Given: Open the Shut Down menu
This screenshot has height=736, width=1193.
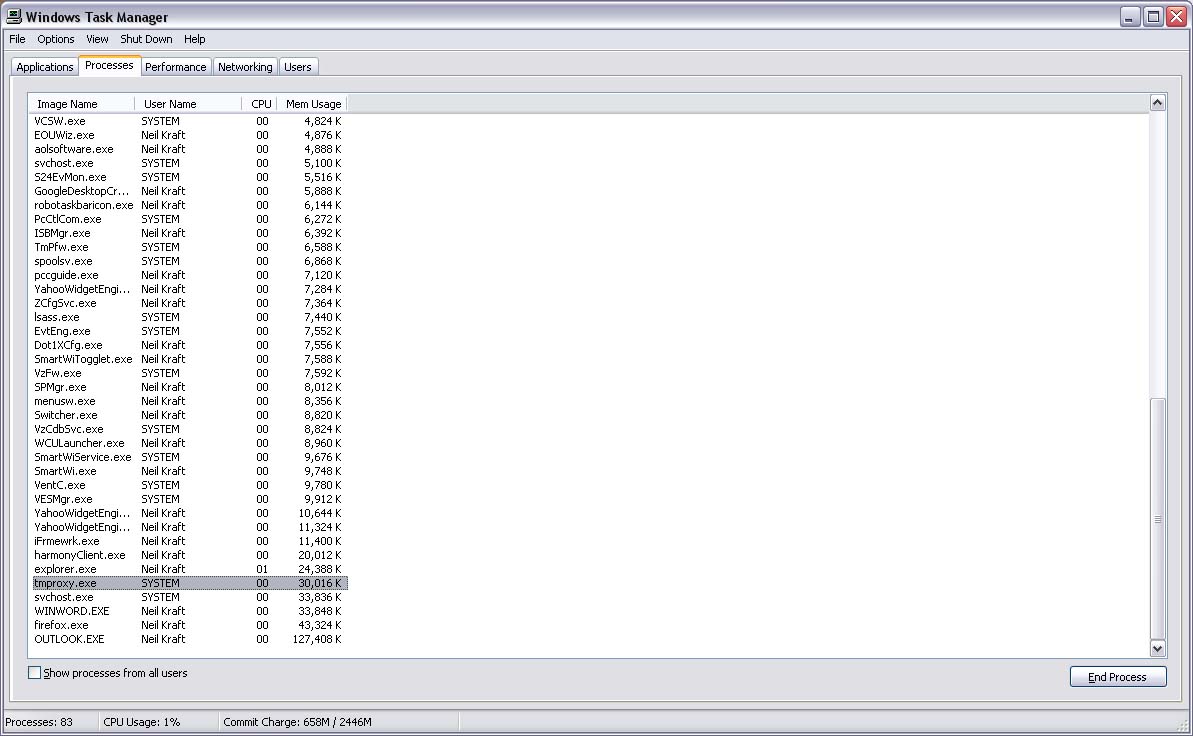Looking at the screenshot, I should pyautogui.click(x=146, y=39).
